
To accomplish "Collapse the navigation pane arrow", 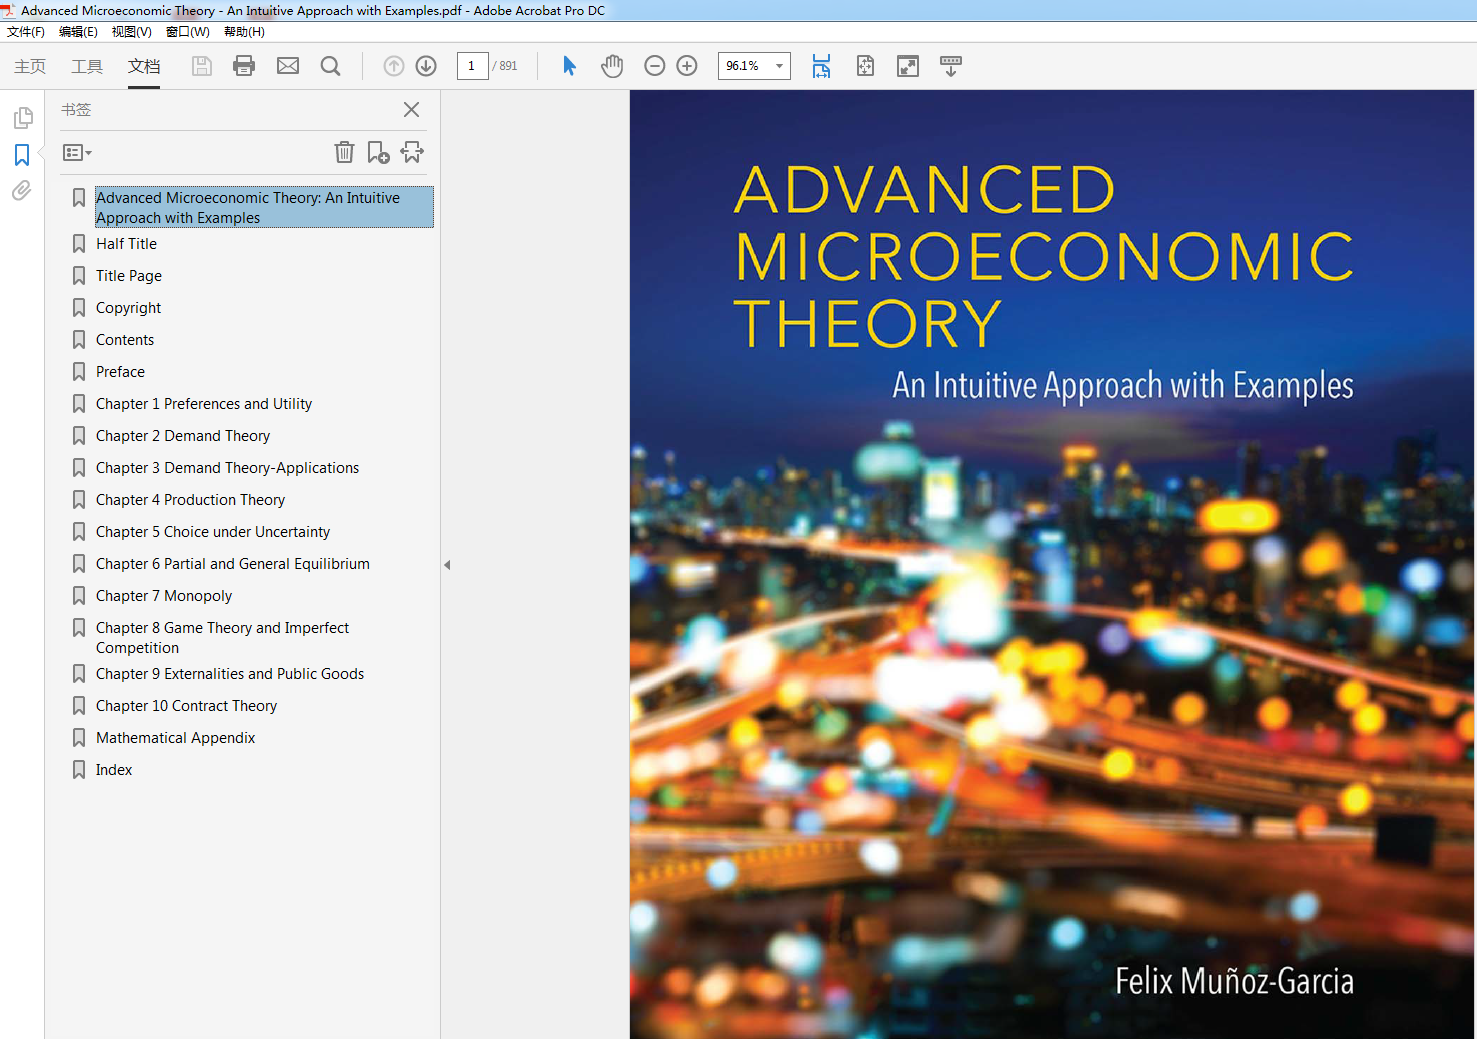I will 447,565.
